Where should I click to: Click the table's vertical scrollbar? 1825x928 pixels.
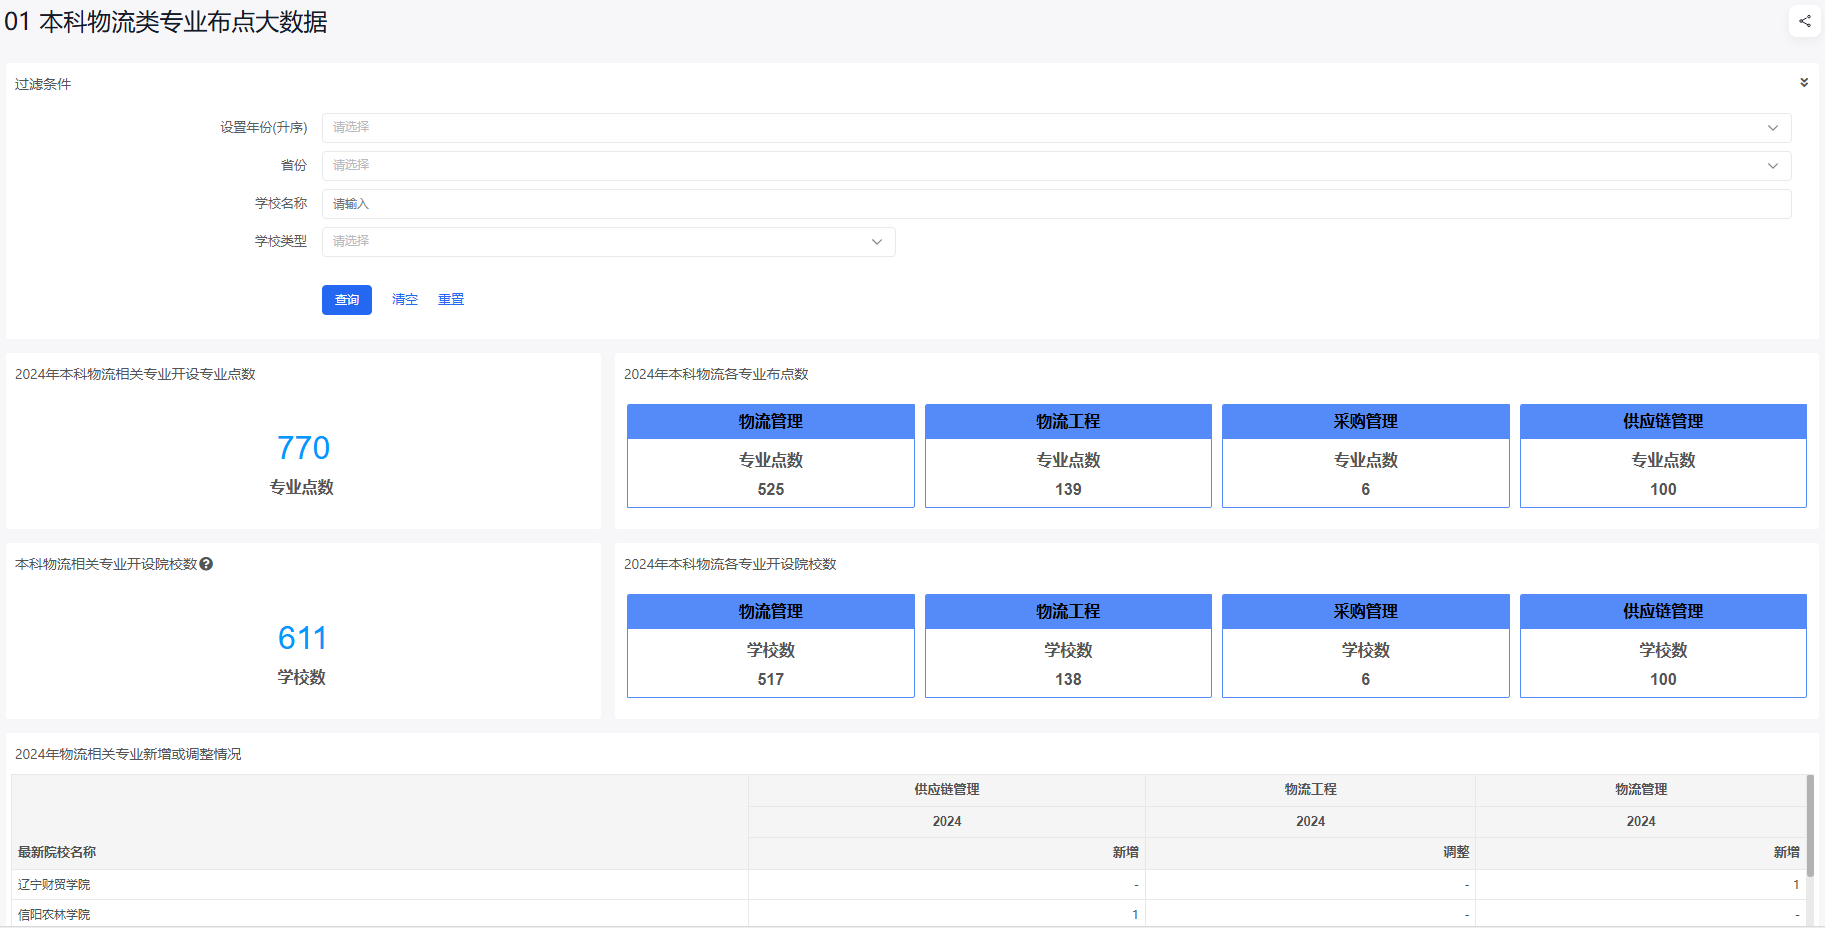(1810, 826)
